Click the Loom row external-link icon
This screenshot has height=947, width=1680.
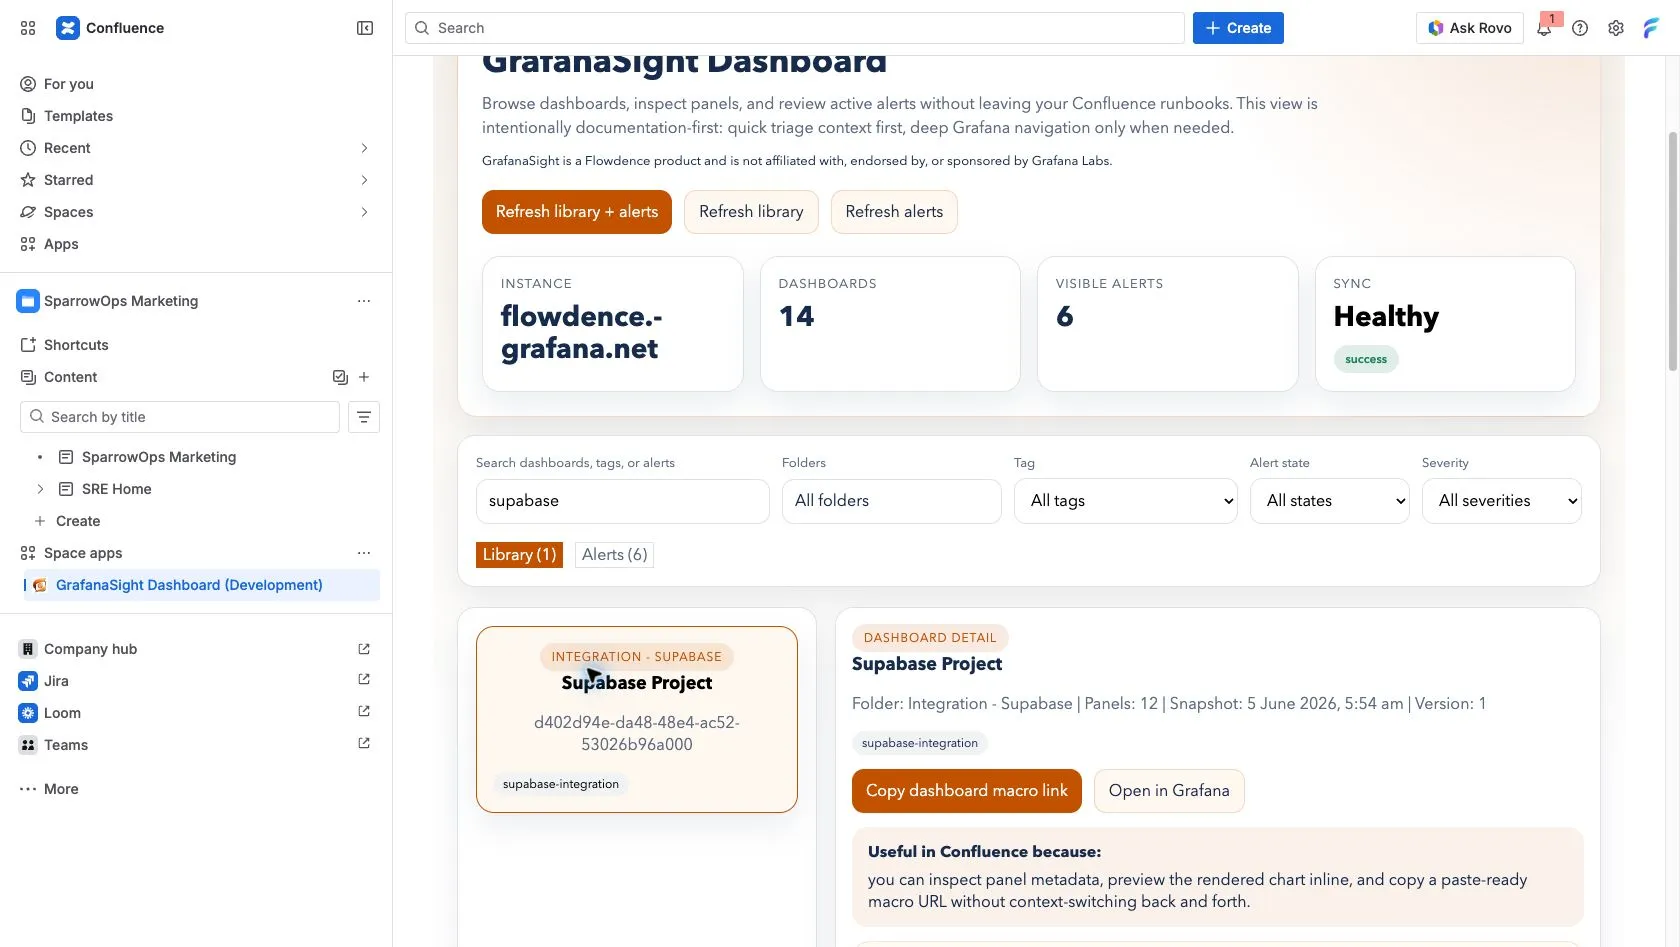point(364,712)
